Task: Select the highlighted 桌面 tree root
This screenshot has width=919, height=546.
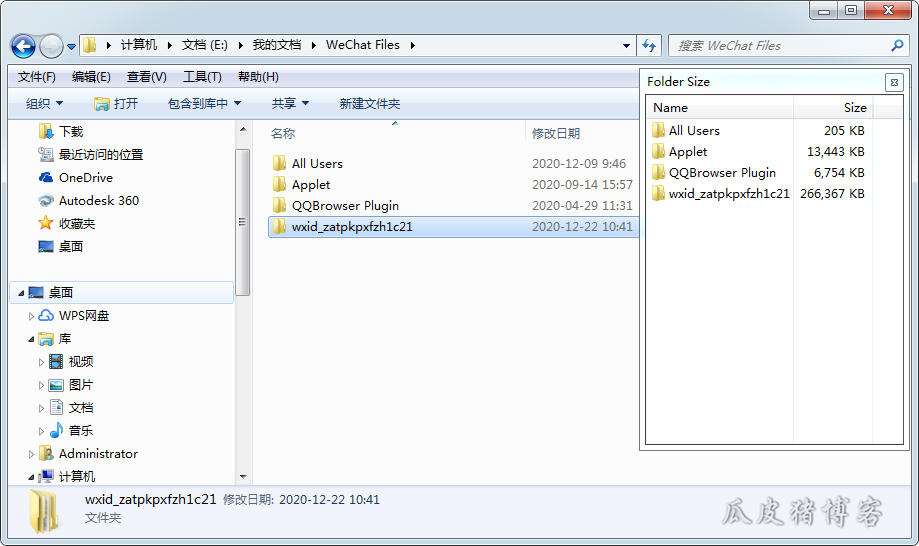Action: click(x=121, y=292)
